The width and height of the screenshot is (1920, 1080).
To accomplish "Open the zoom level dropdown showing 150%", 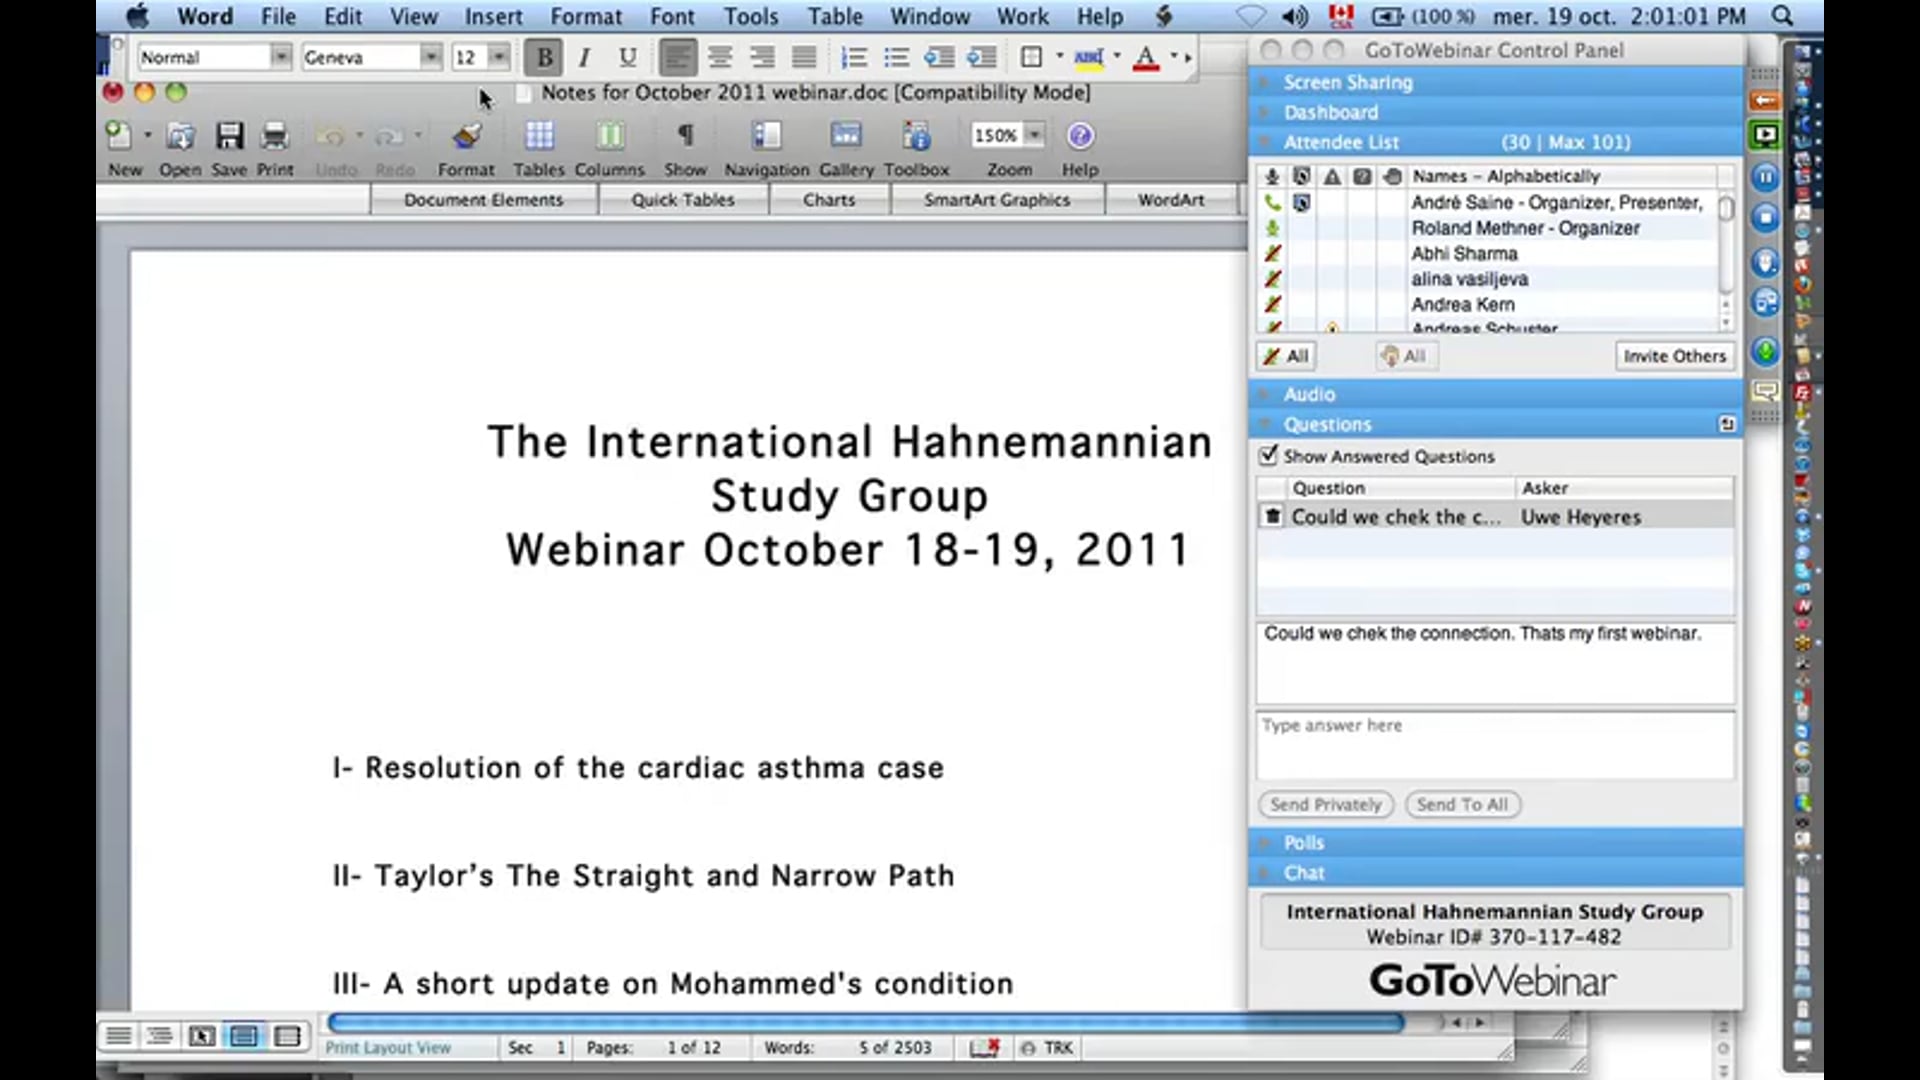I will pos(1034,135).
